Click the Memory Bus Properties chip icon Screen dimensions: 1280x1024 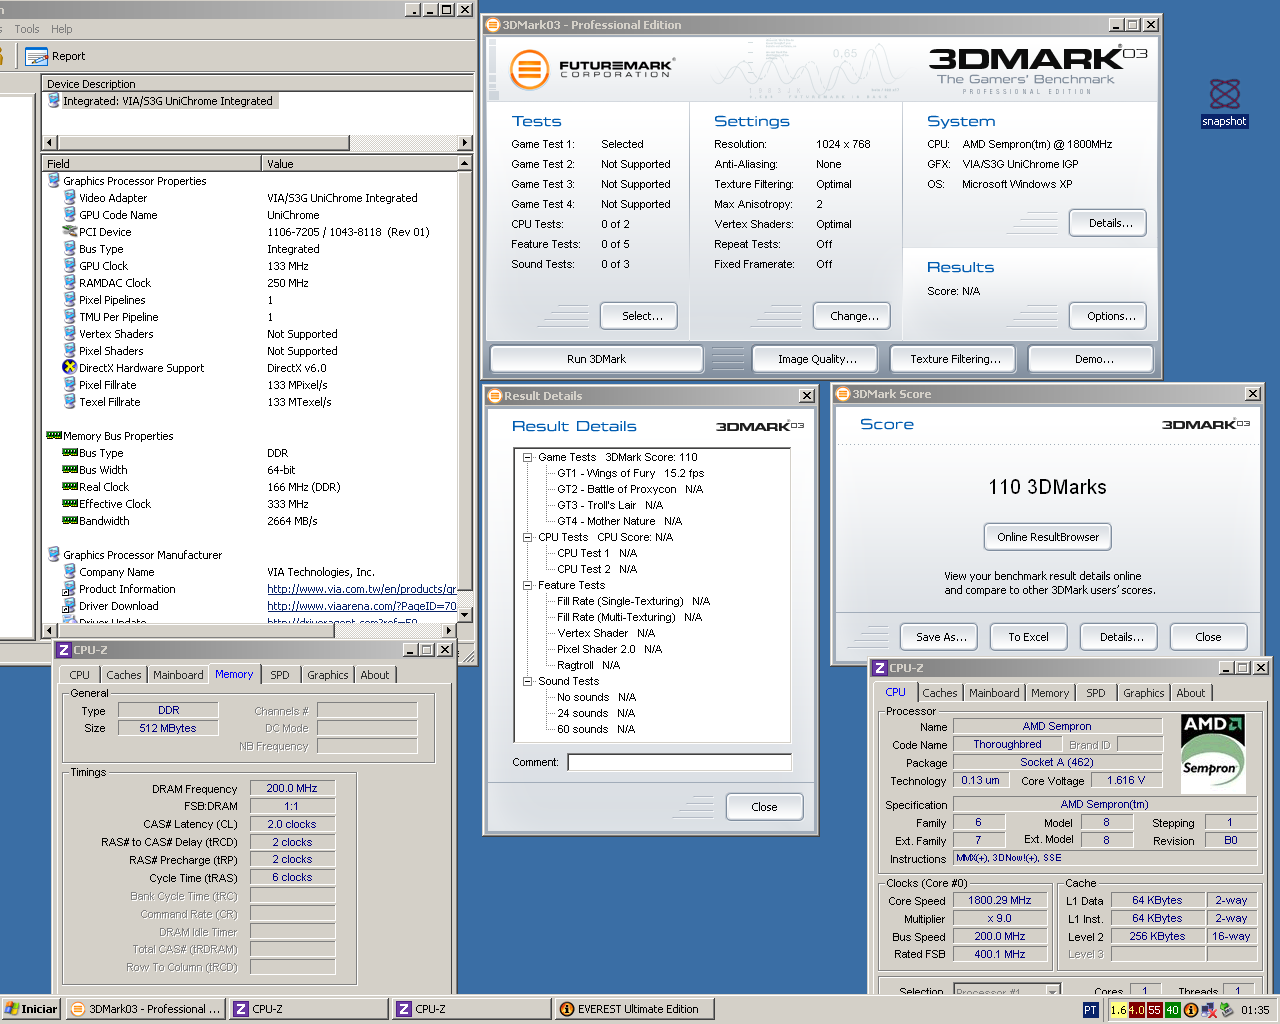coord(54,436)
